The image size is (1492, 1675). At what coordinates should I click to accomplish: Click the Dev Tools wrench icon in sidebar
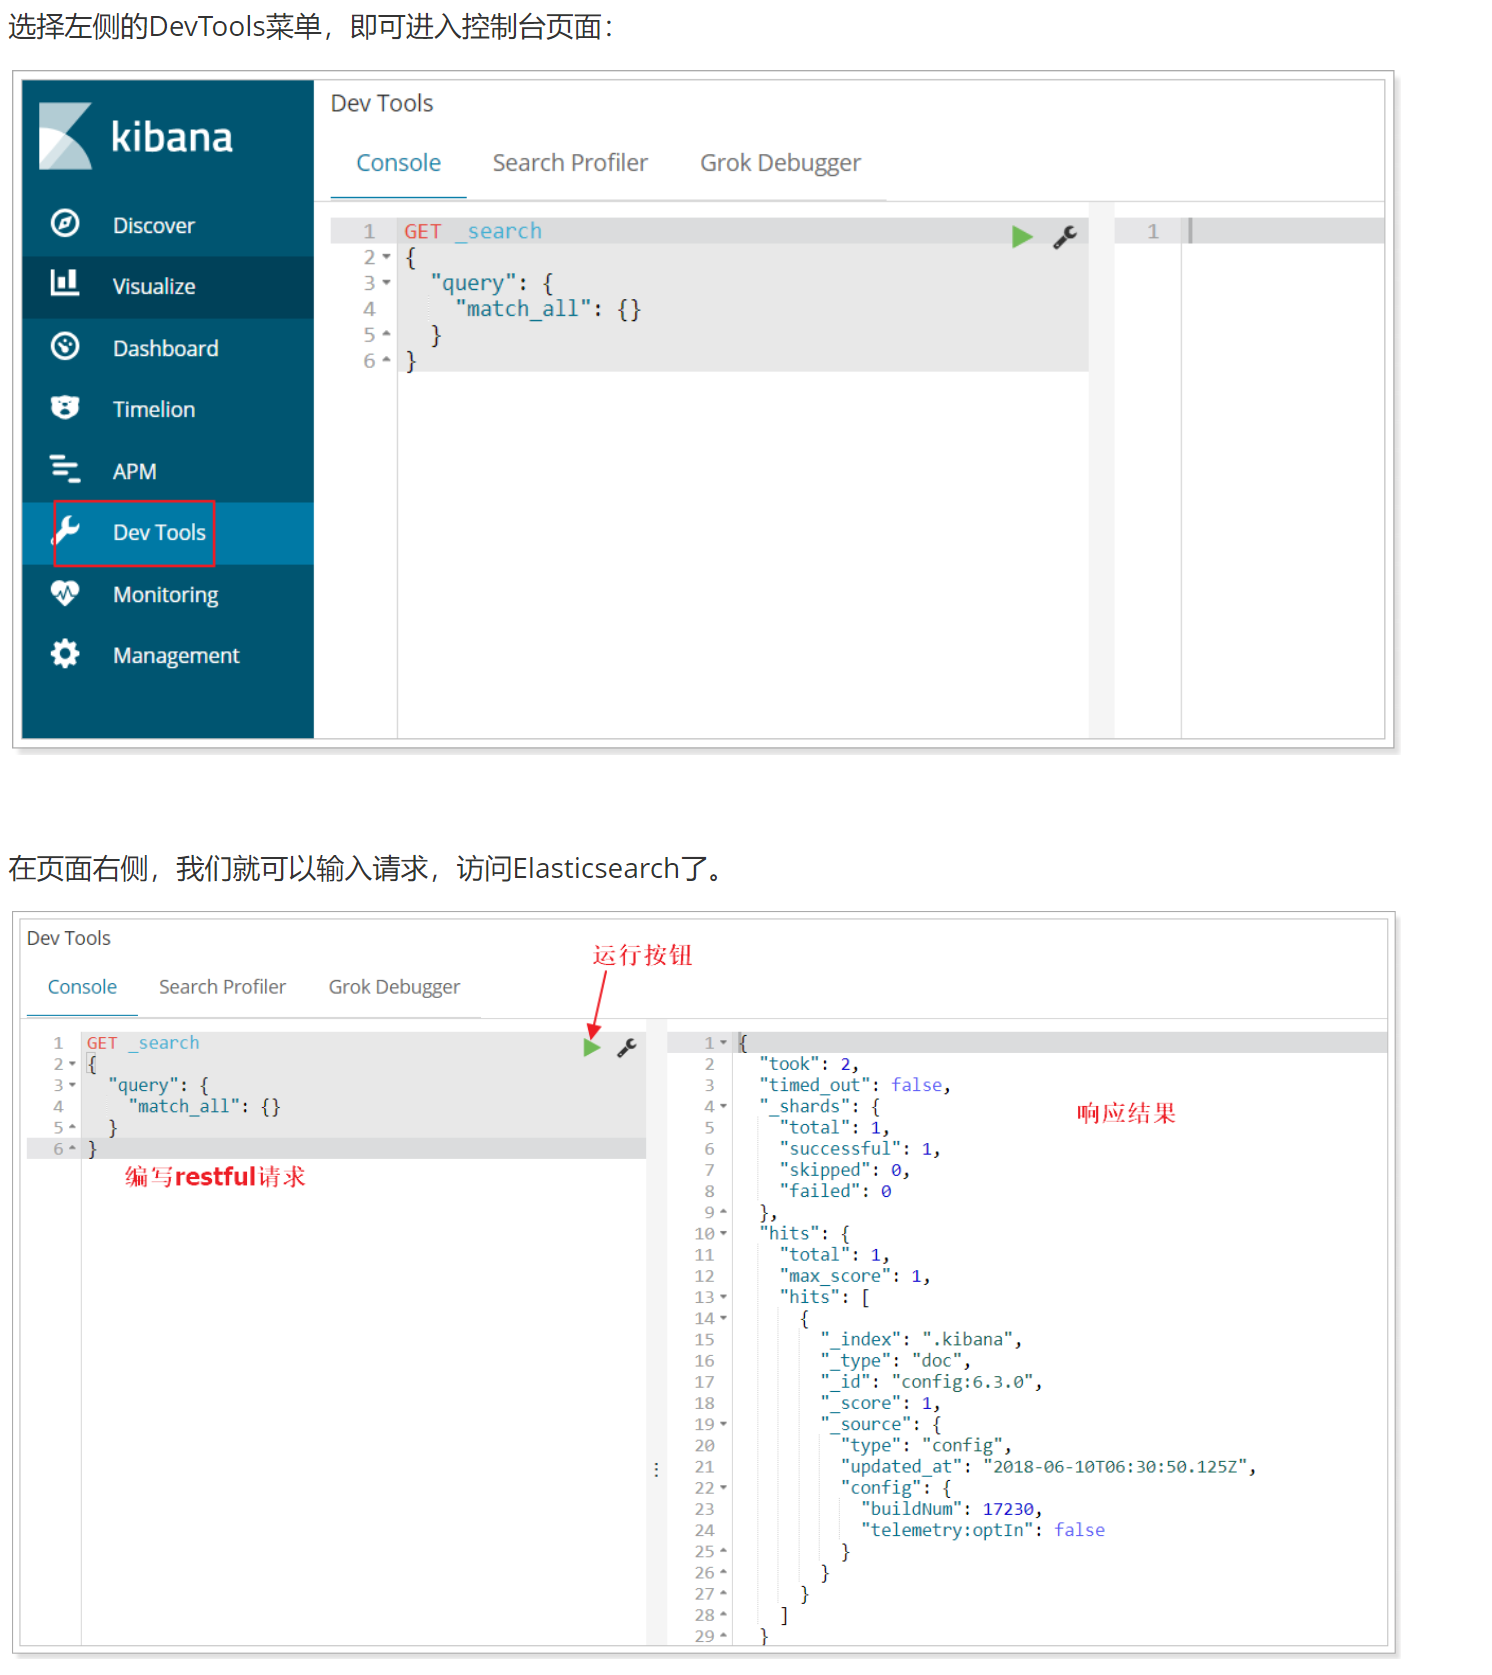pos(66,531)
